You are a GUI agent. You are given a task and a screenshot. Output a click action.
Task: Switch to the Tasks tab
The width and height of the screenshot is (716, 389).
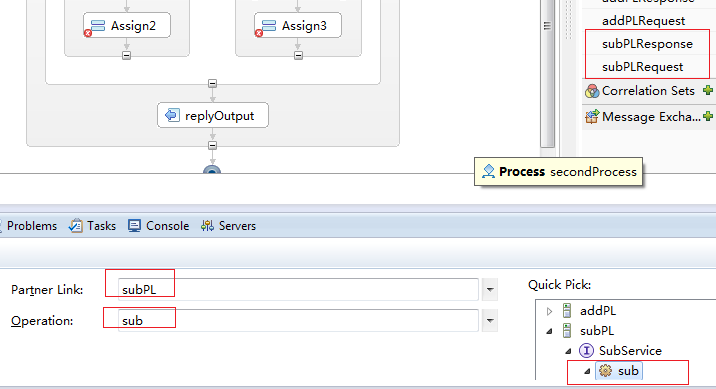click(92, 226)
